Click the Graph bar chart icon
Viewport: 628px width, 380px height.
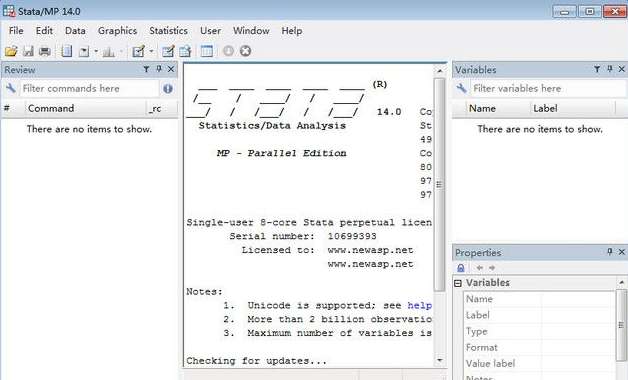108,51
